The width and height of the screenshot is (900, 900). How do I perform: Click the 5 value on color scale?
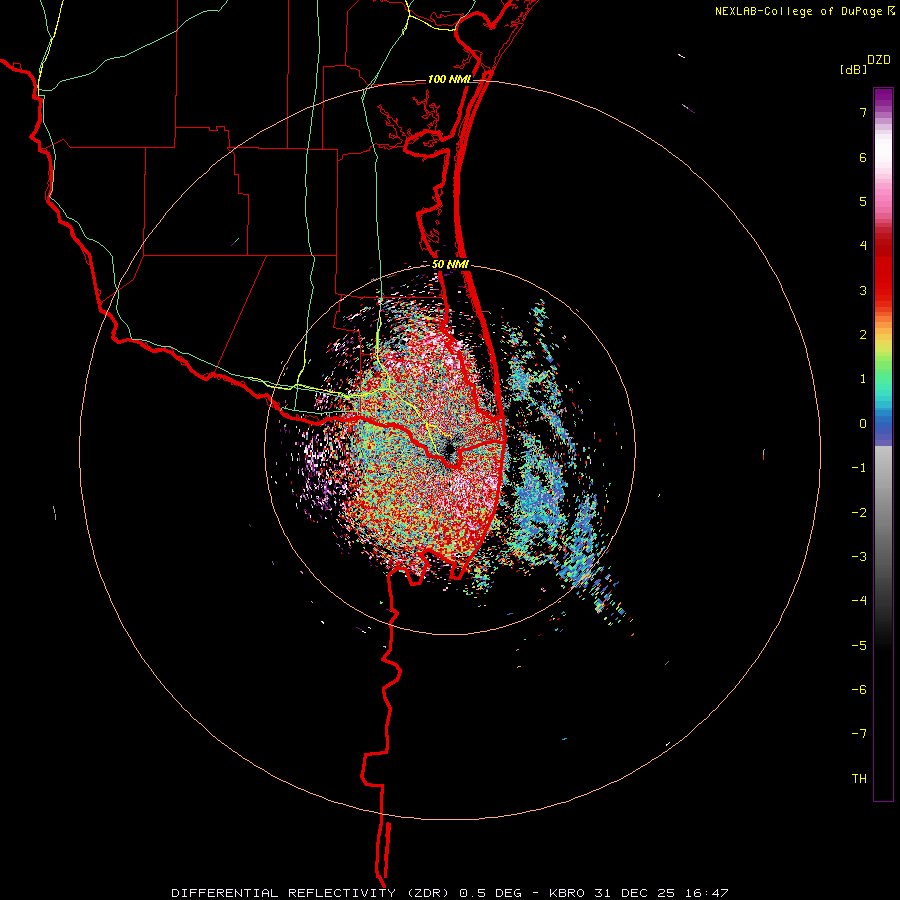[863, 201]
